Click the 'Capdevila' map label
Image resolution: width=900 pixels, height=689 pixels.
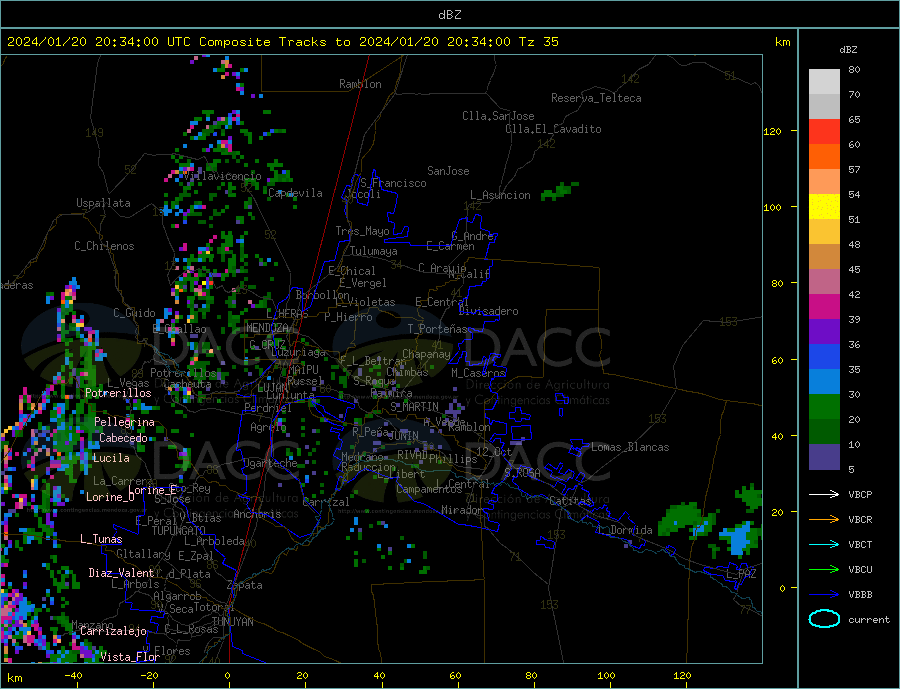[x=295, y=193]
